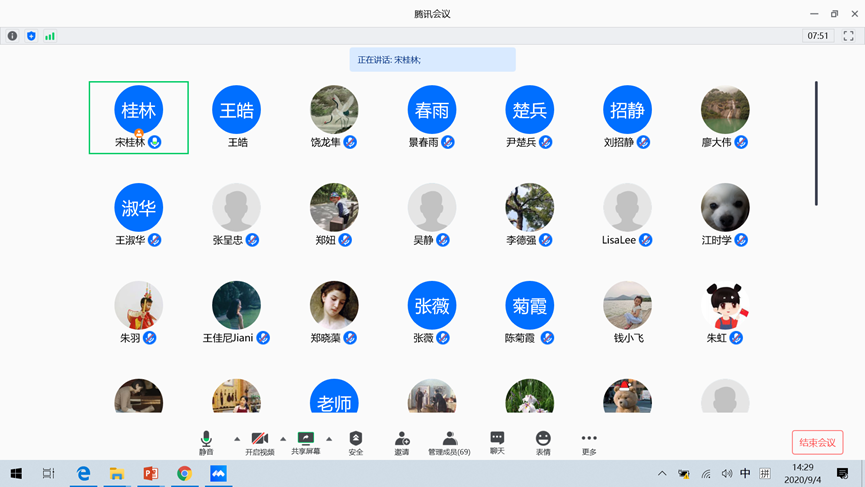865x487 pixels.
Task: Click the blue security shield icon
Action: pos(31,36)
